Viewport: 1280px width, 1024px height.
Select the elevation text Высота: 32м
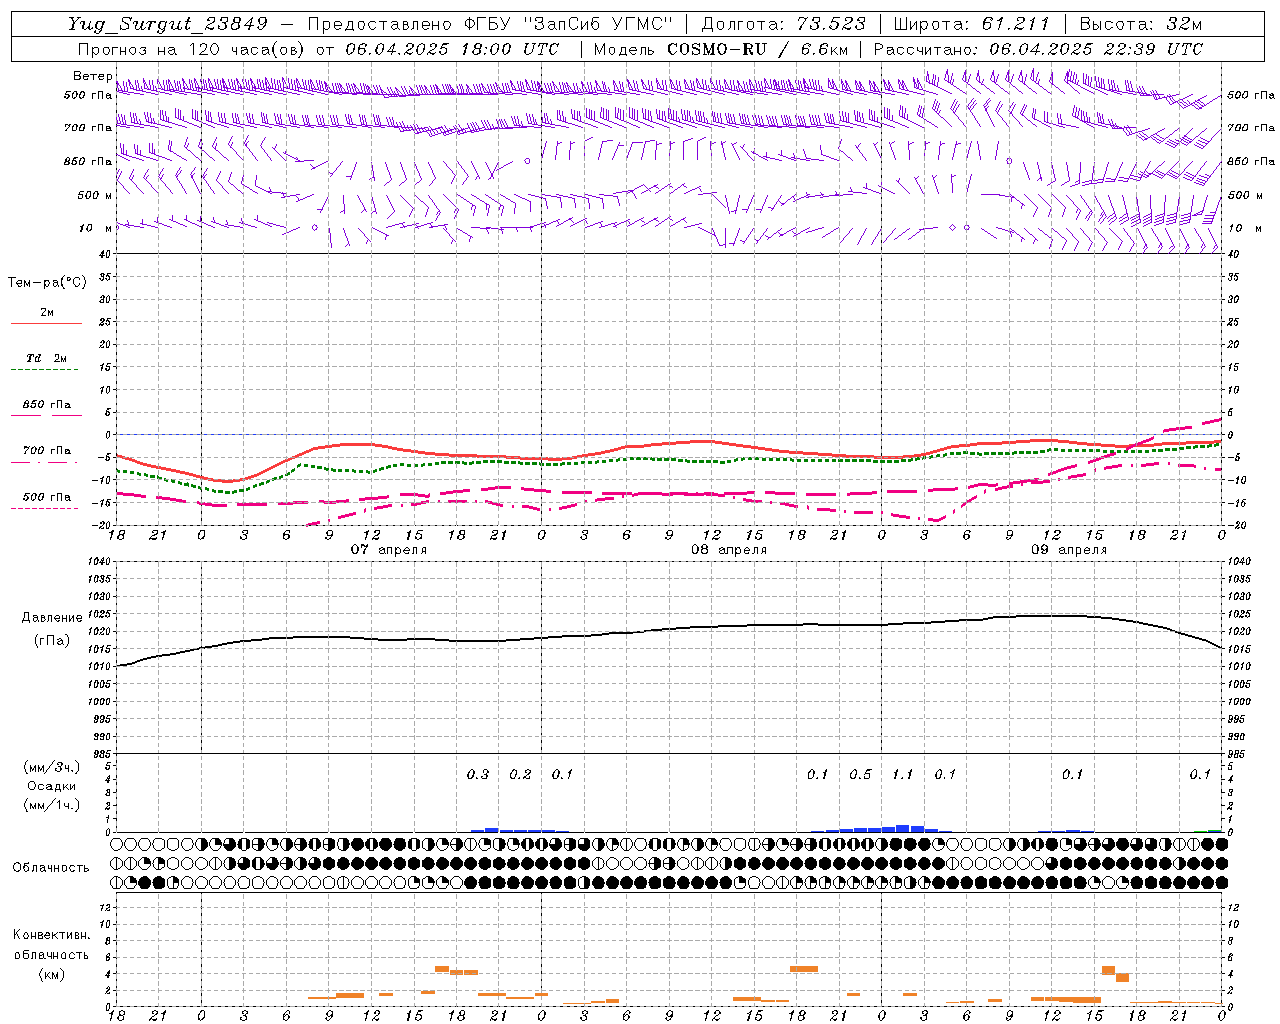[x=1140, y=24]
